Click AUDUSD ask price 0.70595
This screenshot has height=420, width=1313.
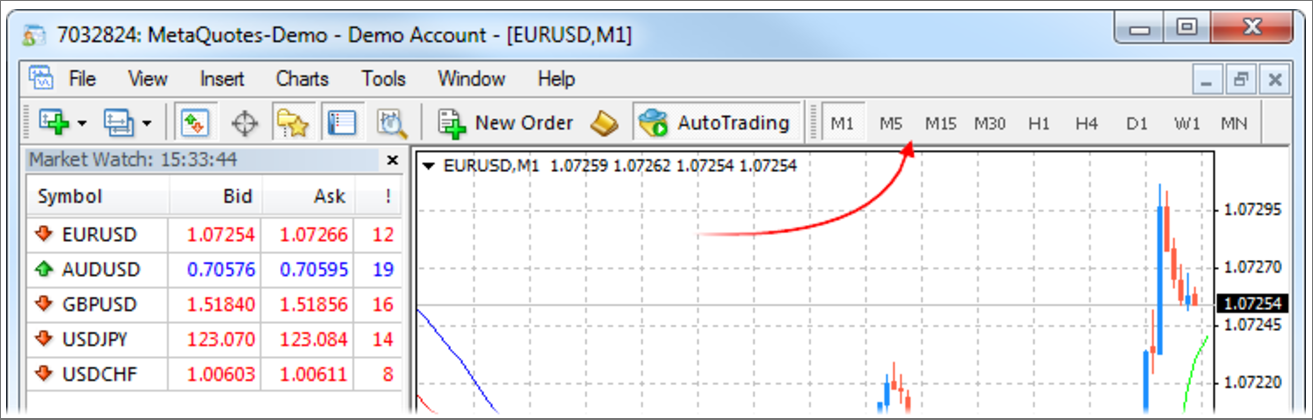314,270
